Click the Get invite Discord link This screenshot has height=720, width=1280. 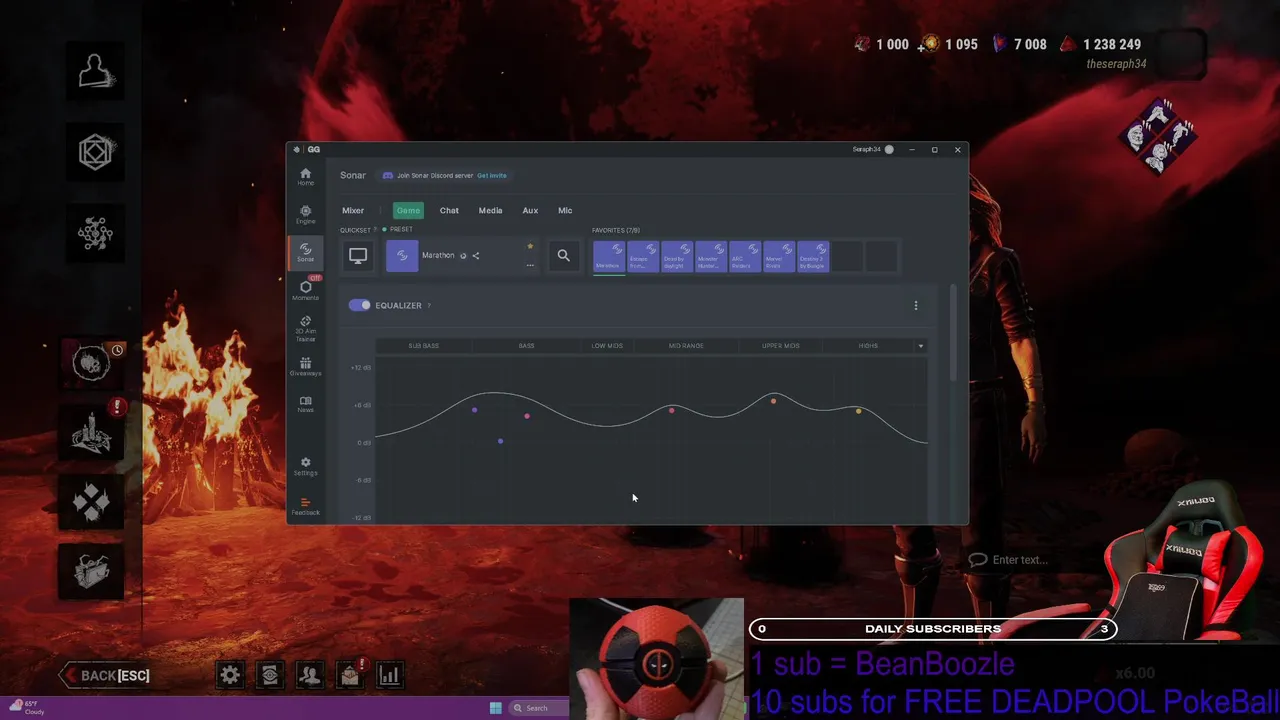tap(492, 176)
